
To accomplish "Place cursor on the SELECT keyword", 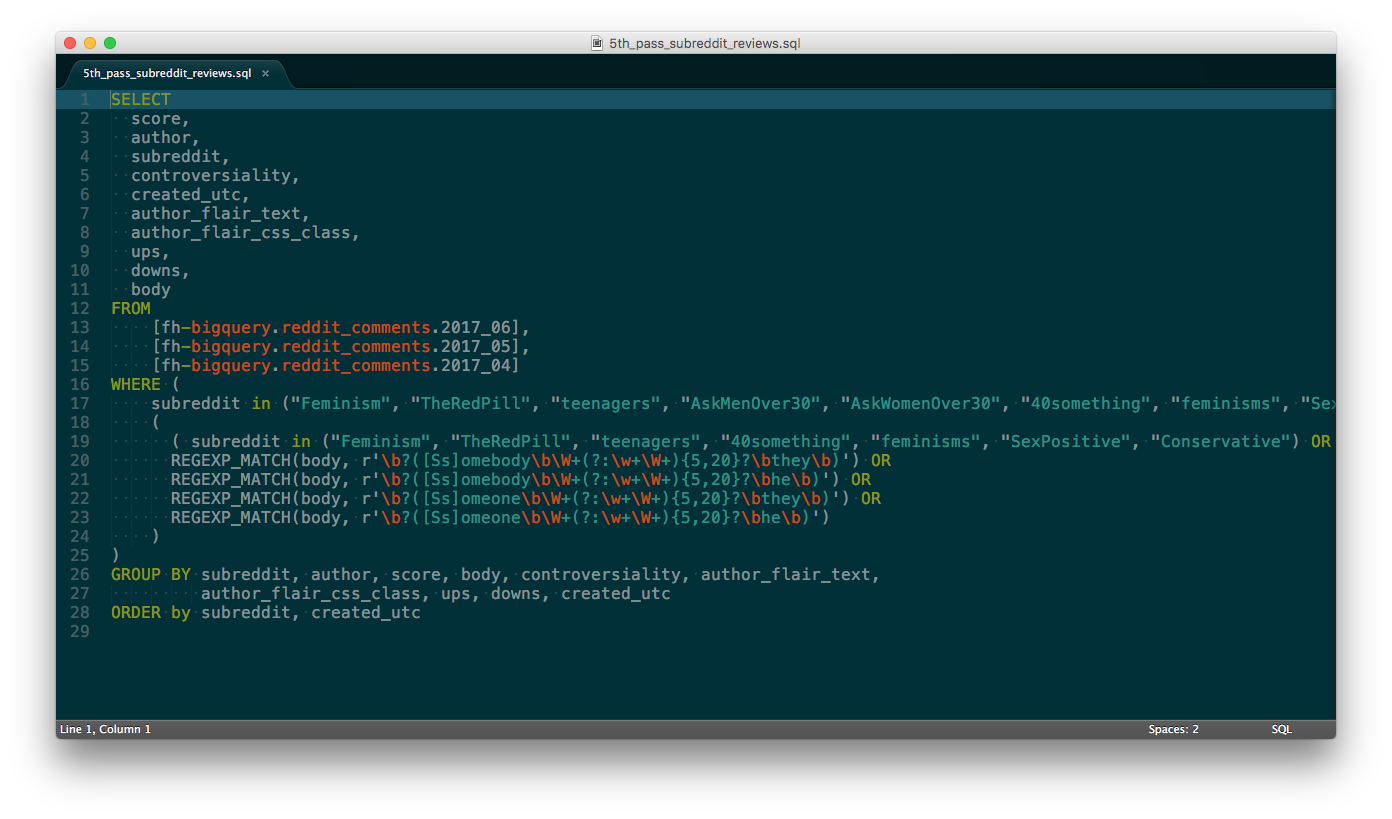I will coord(141,99).
